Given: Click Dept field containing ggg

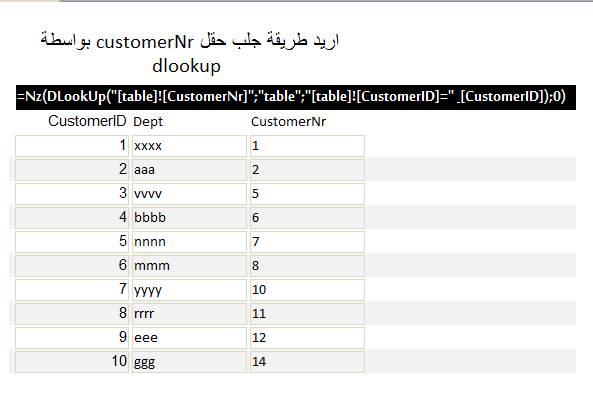Looking at the screenshot, I should (189, 362).
